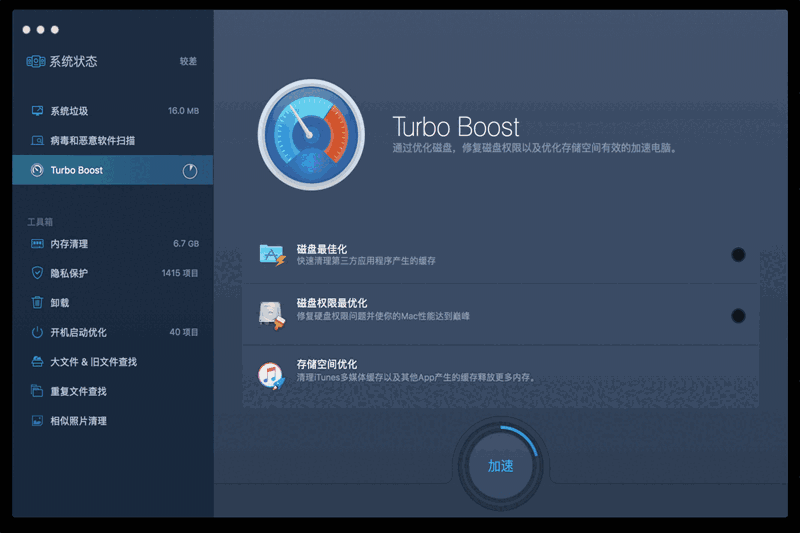Open 内存清理 tool

point(112,244)
